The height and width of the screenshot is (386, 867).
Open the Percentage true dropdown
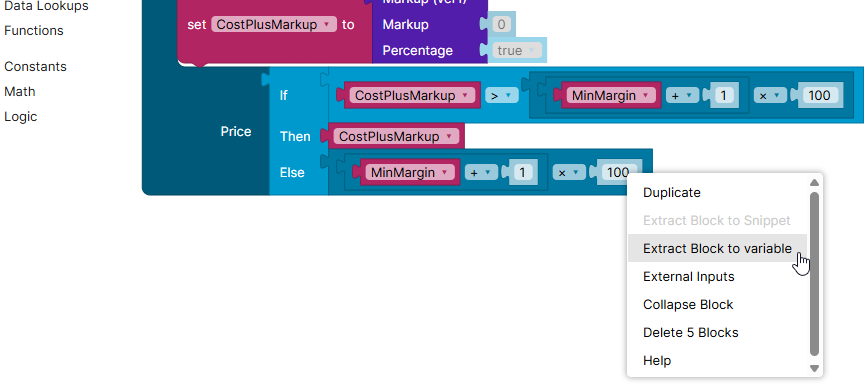[516, 50]
